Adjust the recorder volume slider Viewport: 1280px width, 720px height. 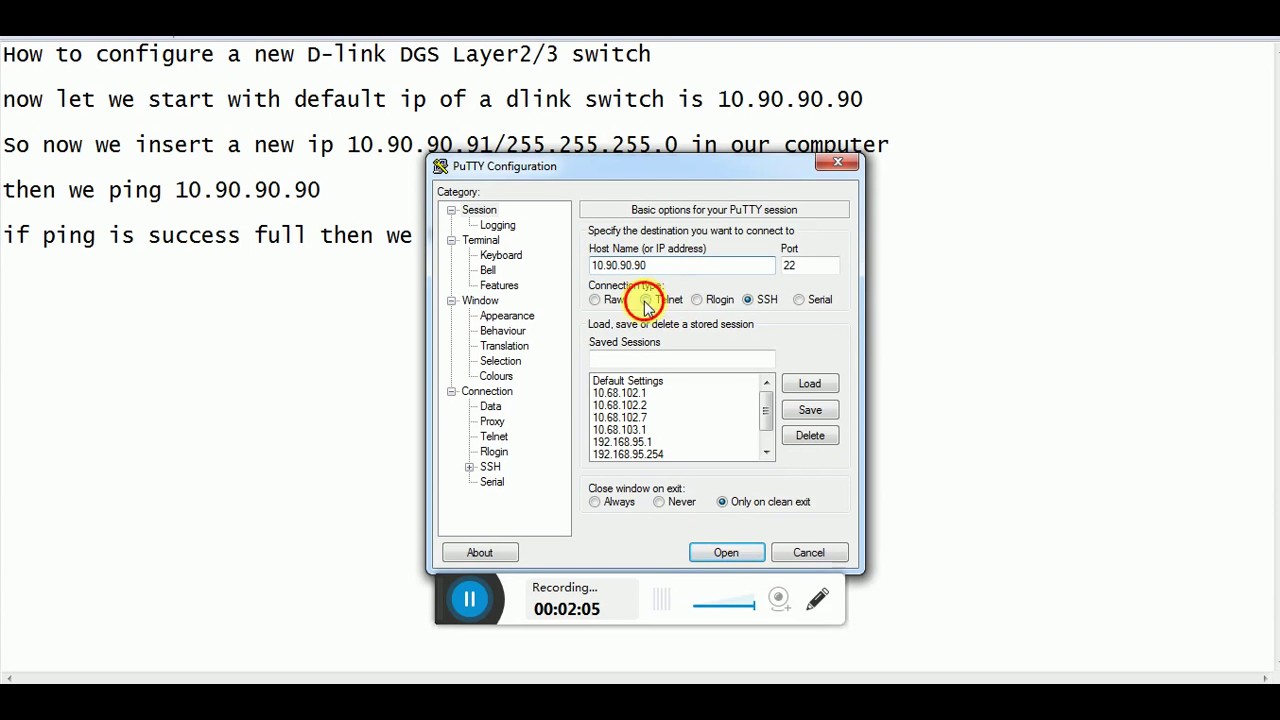point(724,605)
